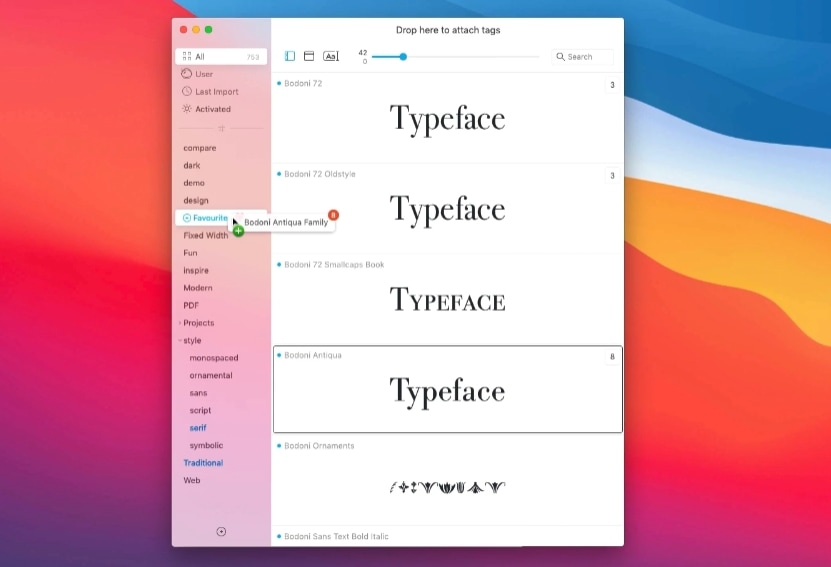831x567 pixels.
Task: Select the Bodoni 72 Oldstyle Typeface preview
Action: pyautogui.click(x=447, y=210)
